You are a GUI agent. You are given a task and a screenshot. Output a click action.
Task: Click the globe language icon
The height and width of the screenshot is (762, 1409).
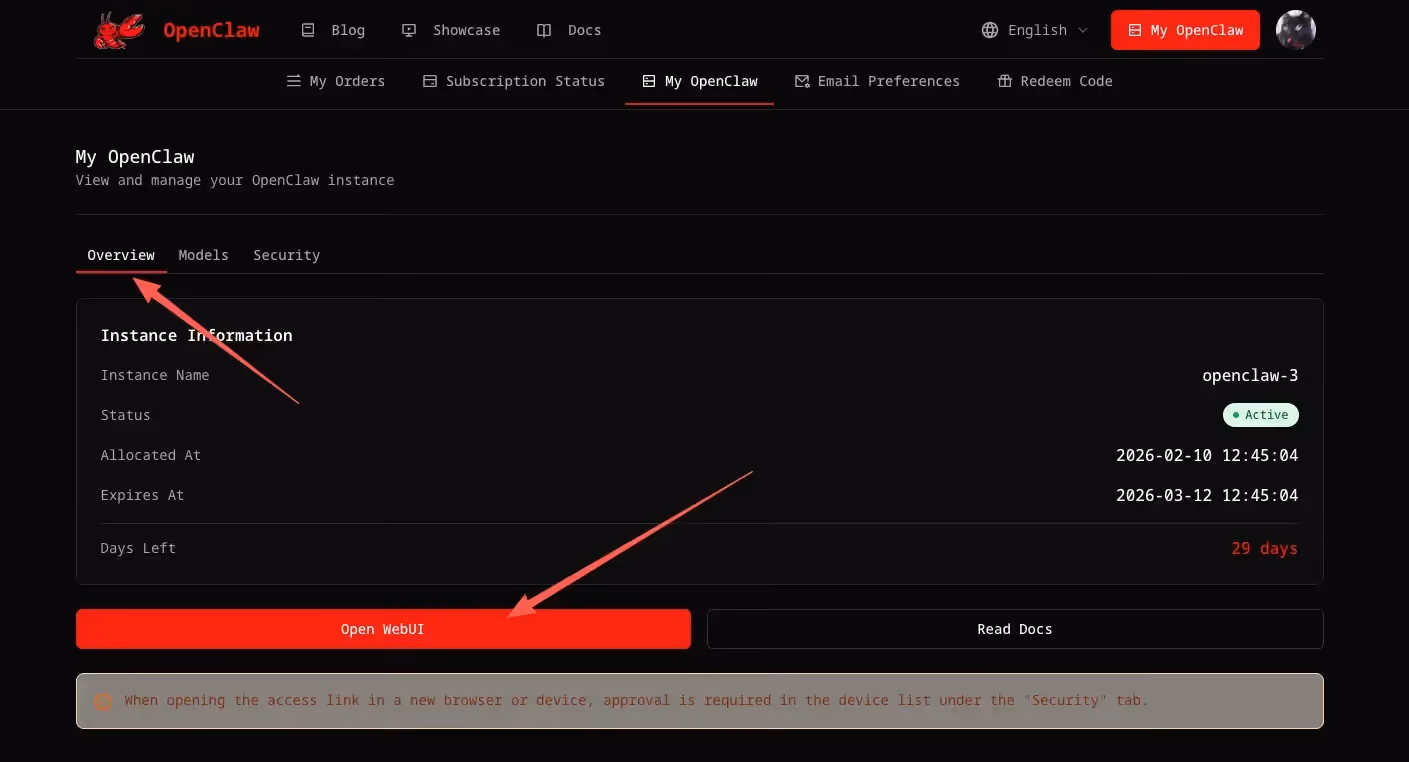pyautogui.click(x=990, y=30)
